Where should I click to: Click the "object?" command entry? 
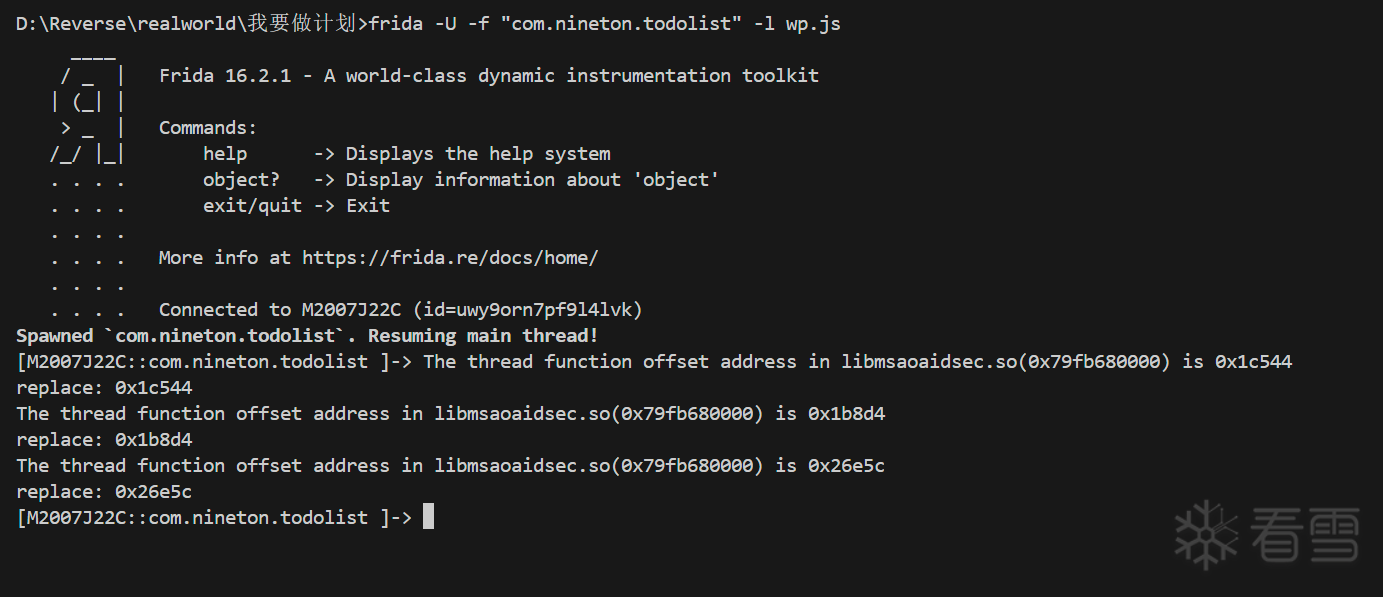click(241, 180)
